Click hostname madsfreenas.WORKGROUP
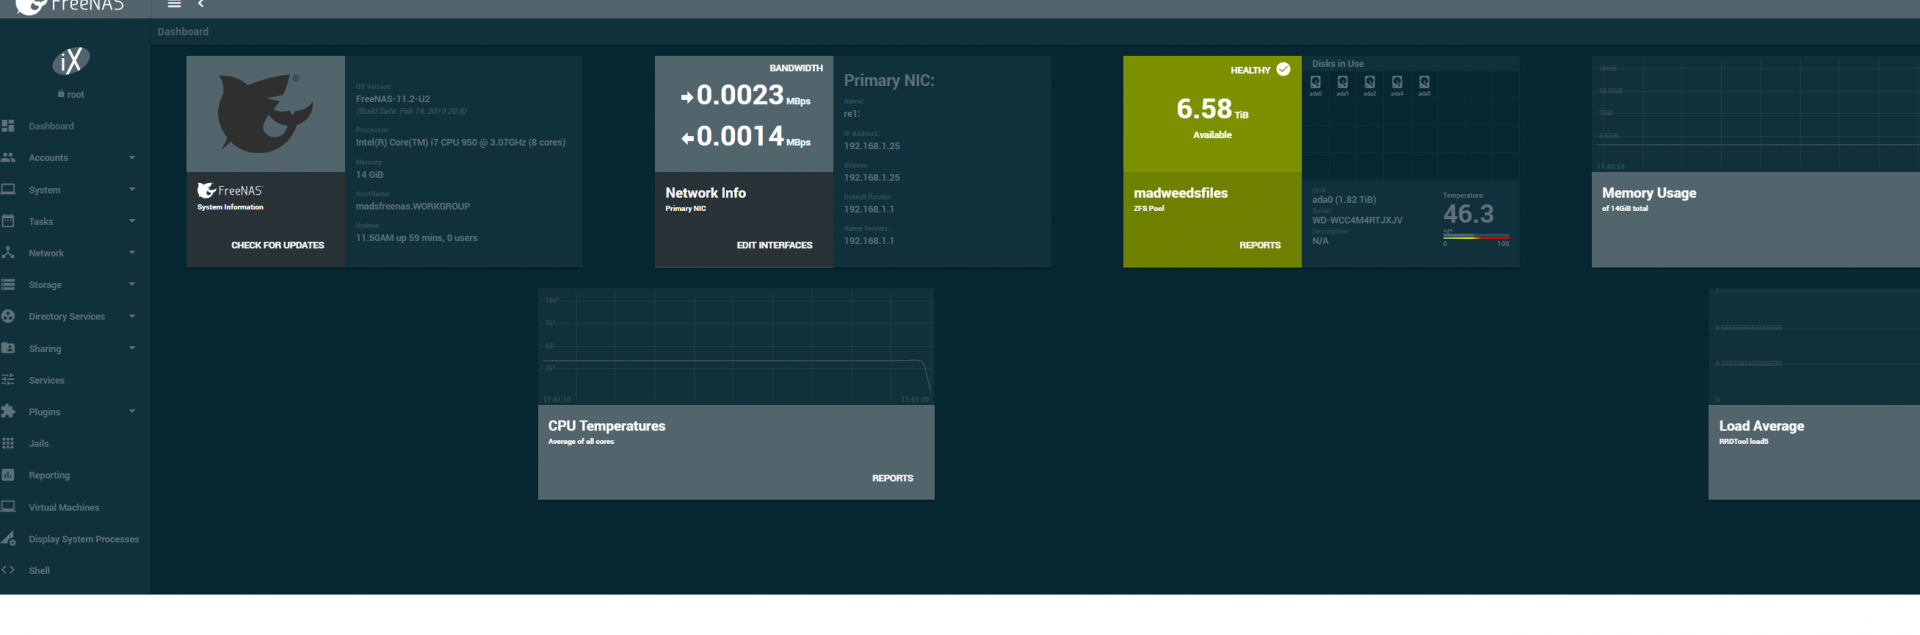 tap(413, 206)
